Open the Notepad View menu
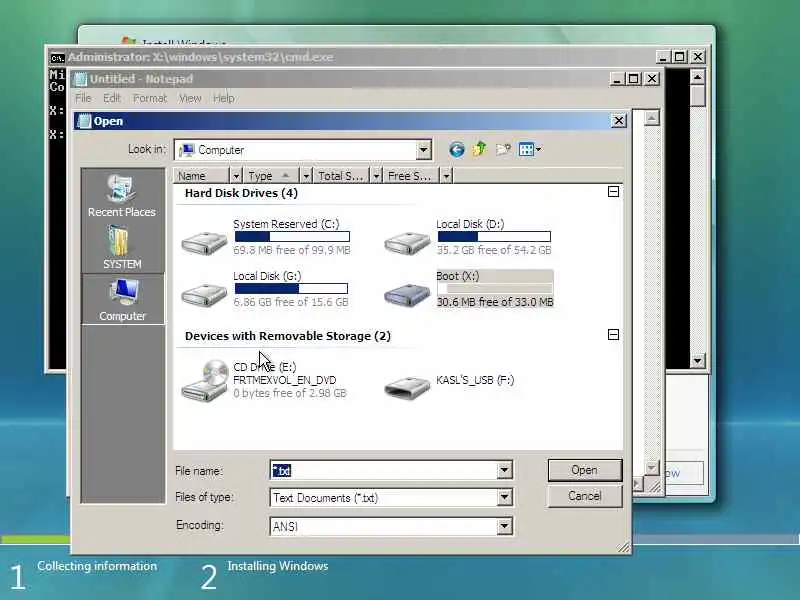 click(190, 98)
